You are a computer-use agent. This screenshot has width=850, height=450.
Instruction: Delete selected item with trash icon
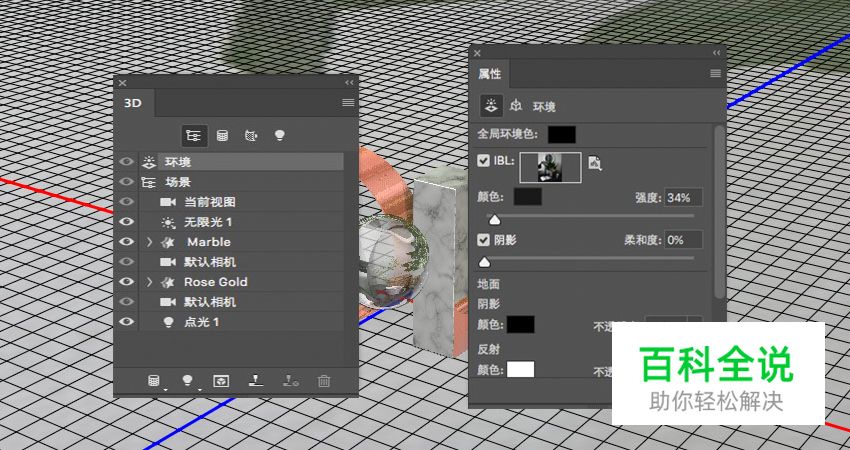coord(324,381)
